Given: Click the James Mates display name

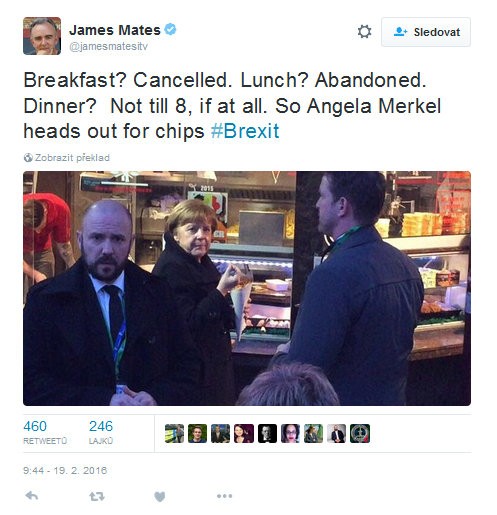Looking at the screenshot, I should click(115, 30).
